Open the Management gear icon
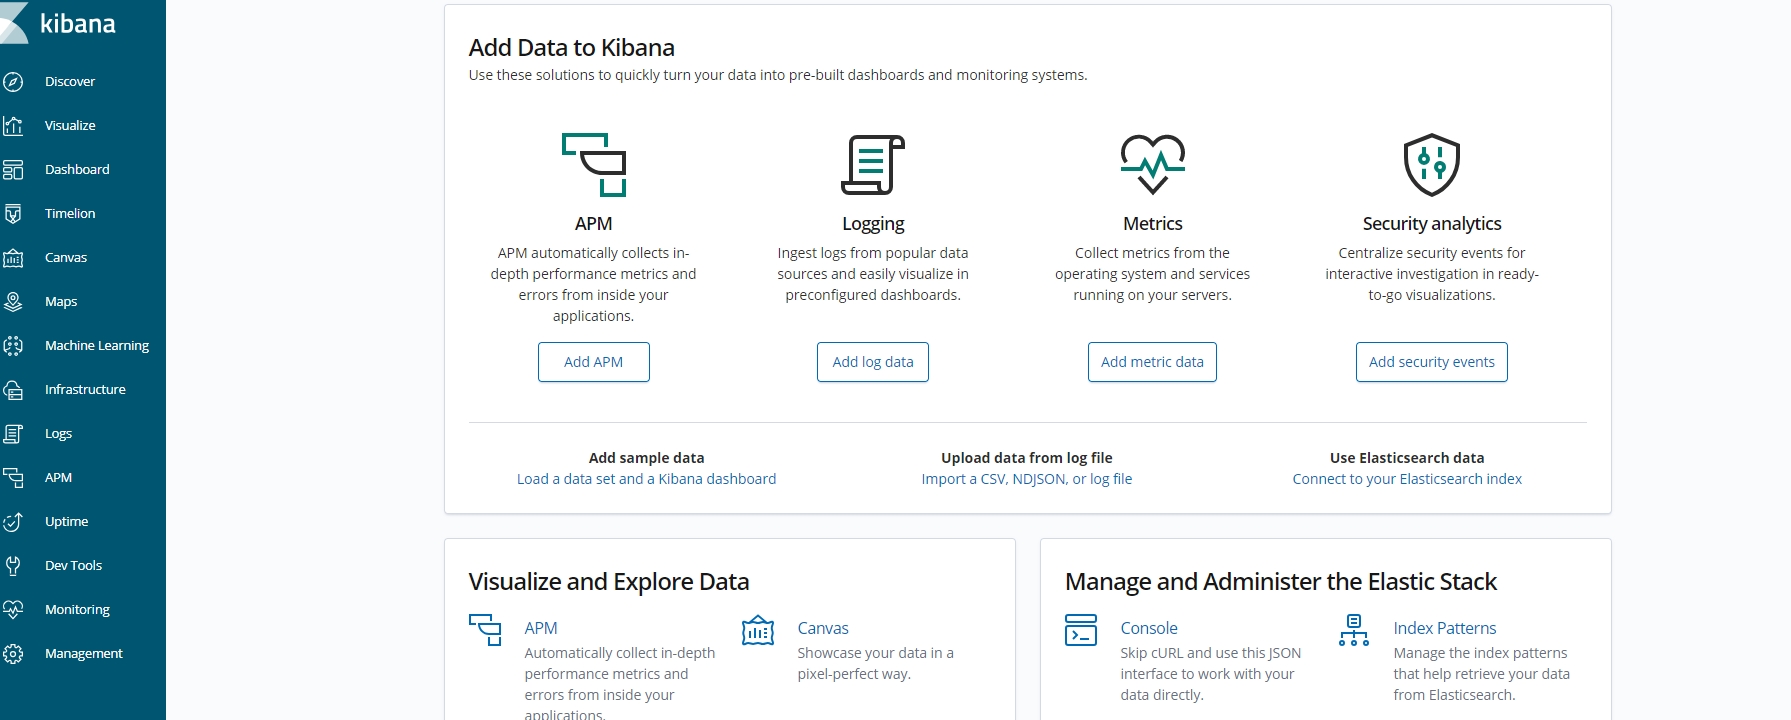 tap(13, 654)
